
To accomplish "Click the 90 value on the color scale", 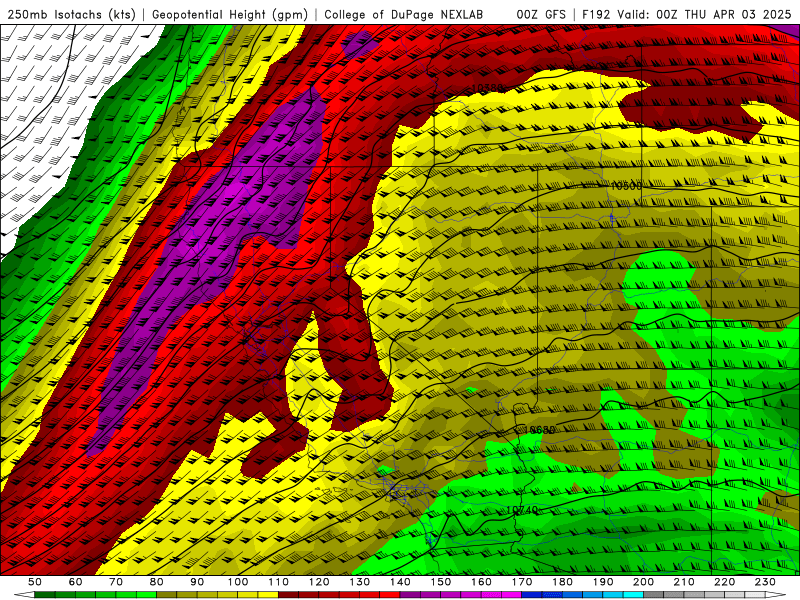I will pyautogui.click(x=197, y=582).
